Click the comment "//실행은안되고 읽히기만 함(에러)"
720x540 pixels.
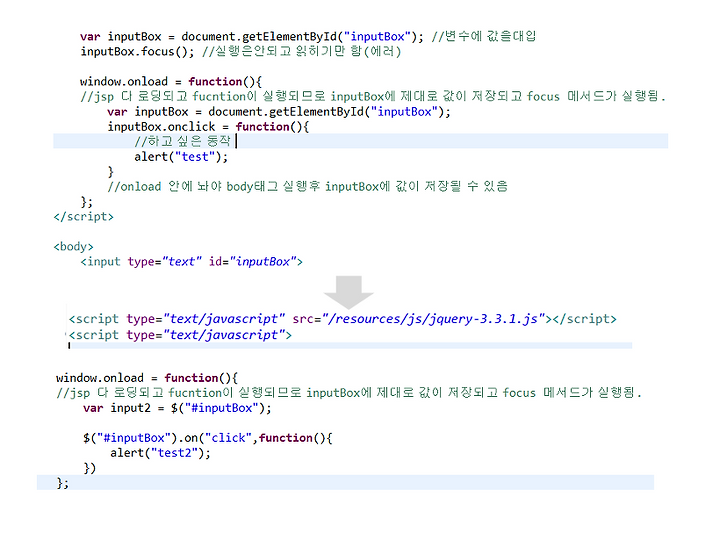click(302, 51)
